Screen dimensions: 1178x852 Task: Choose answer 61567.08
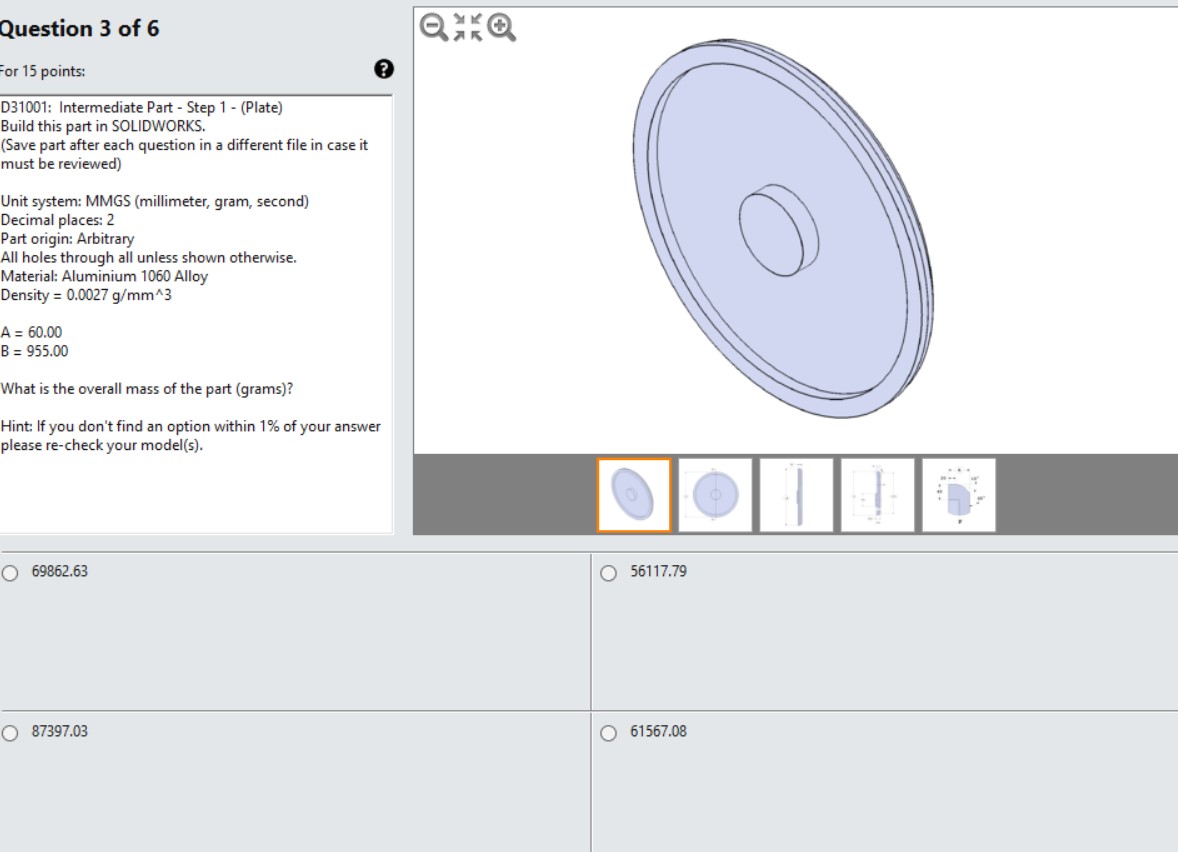pyautogui.click(x=607, y=731)
